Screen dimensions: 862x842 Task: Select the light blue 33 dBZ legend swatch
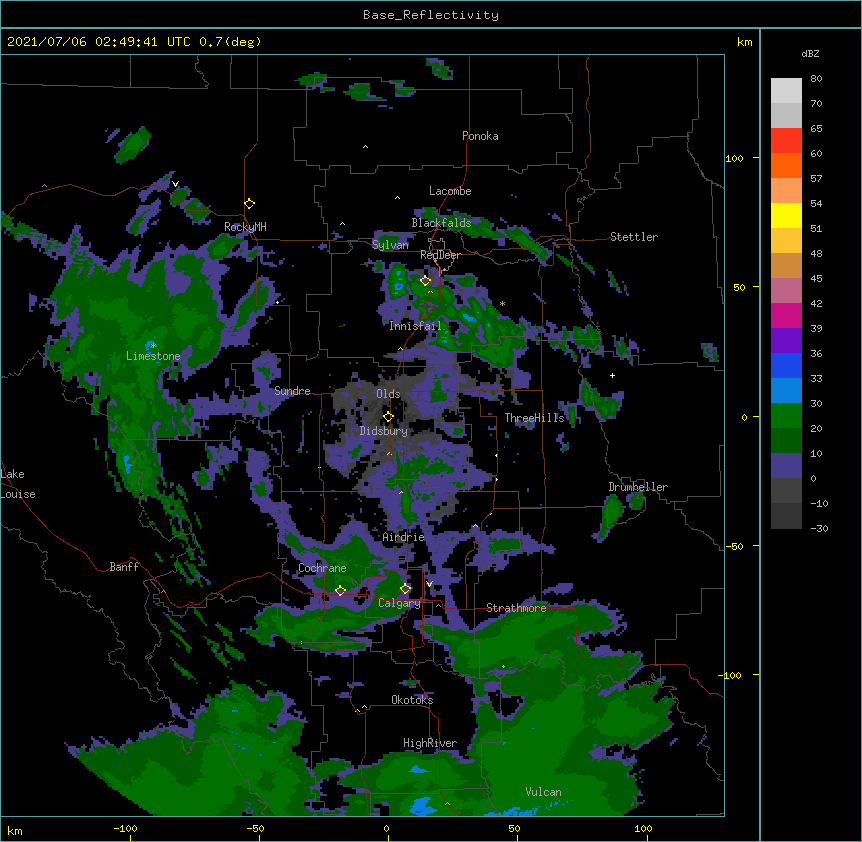click(786, 390)
